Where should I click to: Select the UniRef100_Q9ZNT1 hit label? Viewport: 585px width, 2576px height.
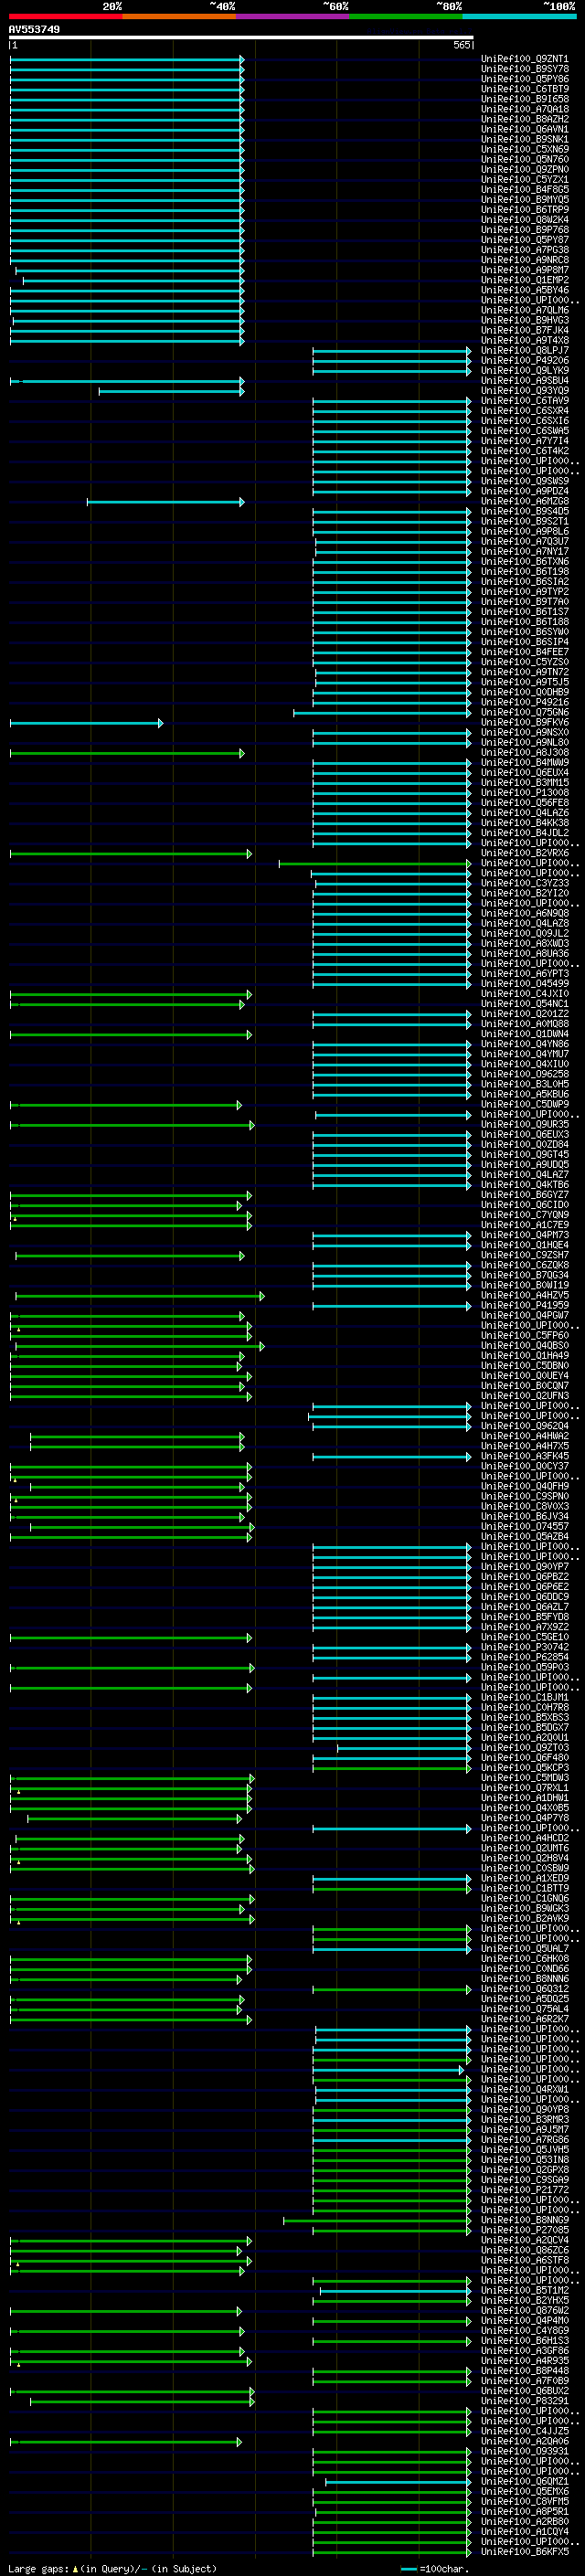525,59
